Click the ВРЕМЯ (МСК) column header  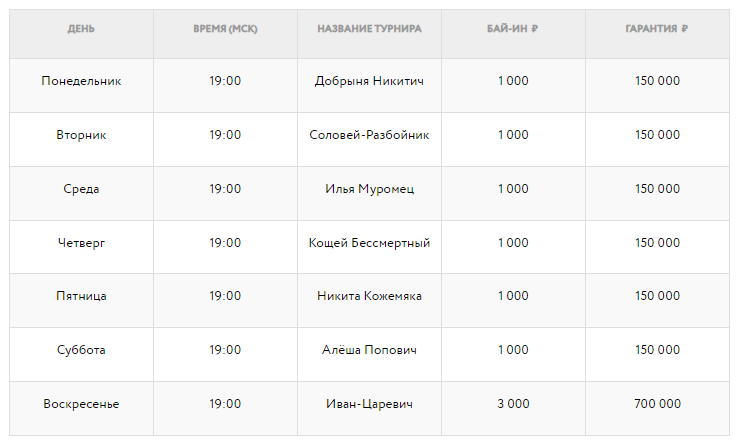pyautogui.click(x=225, y=29)
